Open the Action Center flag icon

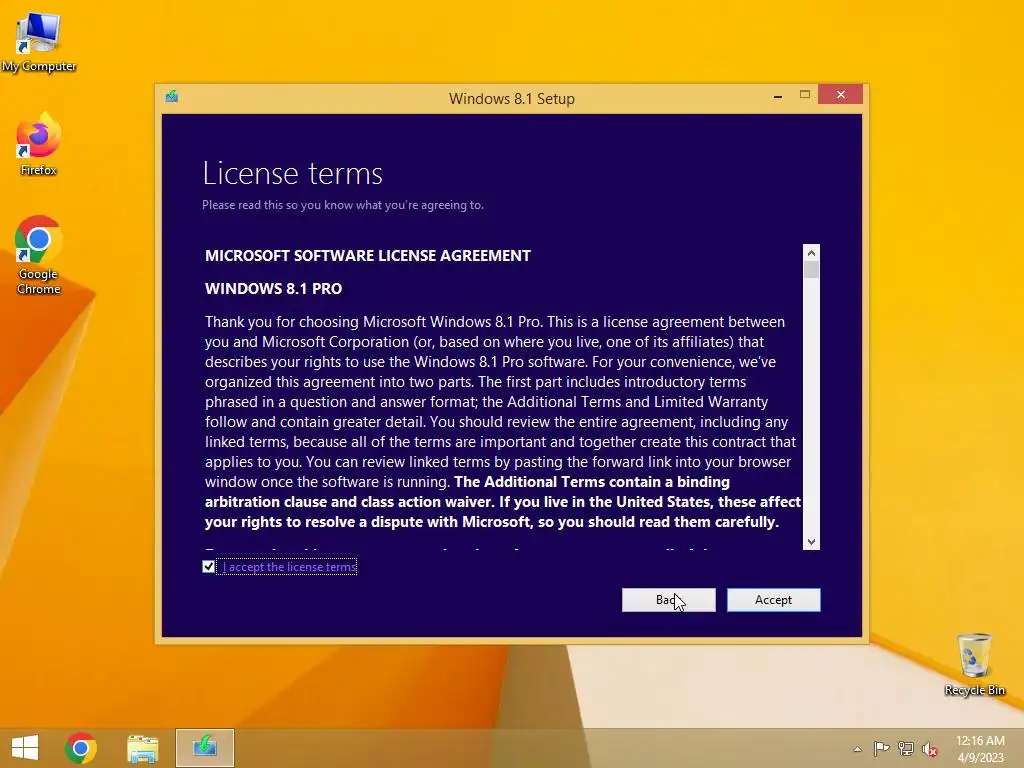pyautogui.click(x=881, y=749)
